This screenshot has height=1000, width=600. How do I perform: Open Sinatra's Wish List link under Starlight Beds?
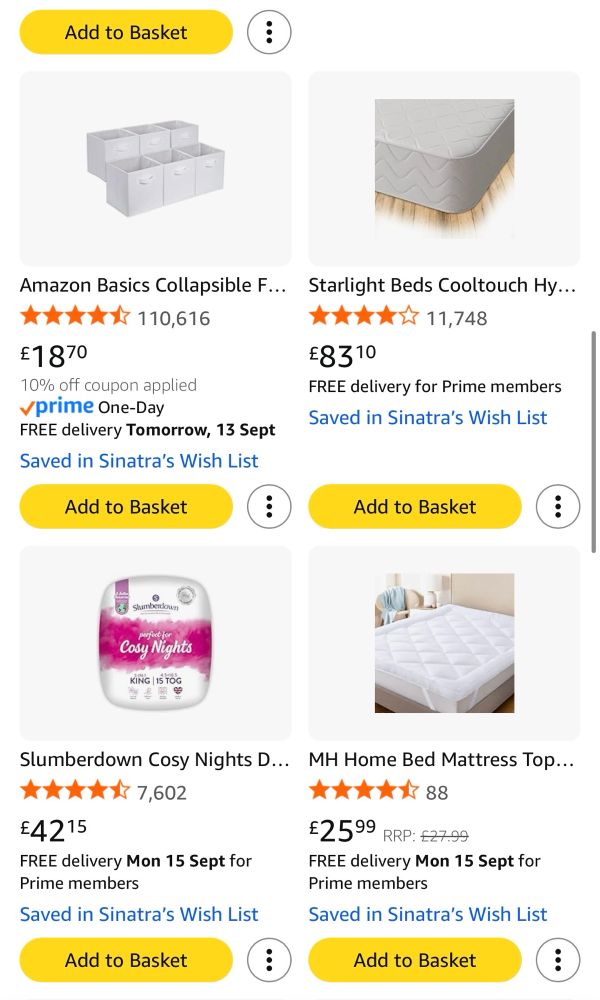tap(428, 418)
